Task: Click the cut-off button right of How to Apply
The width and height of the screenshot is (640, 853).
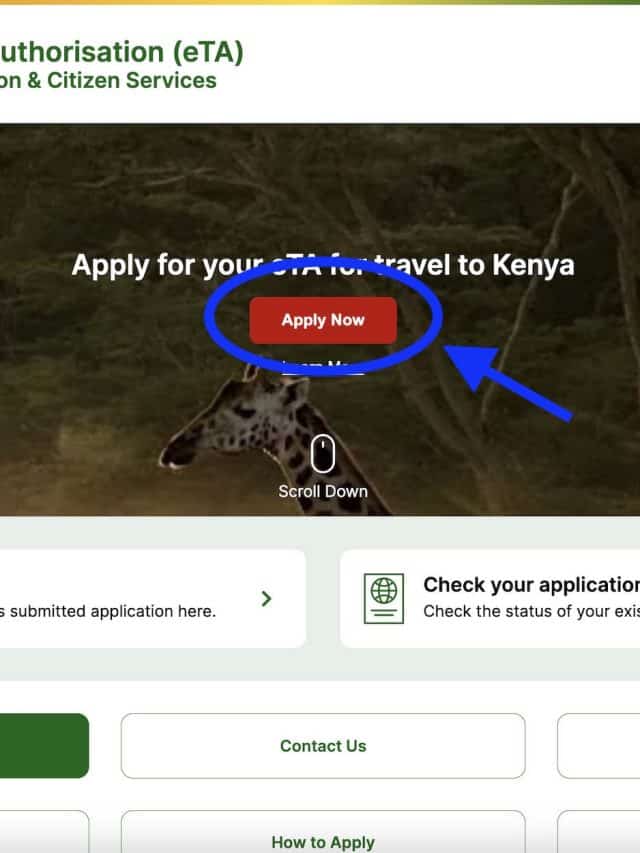Action: coord(599,832)
